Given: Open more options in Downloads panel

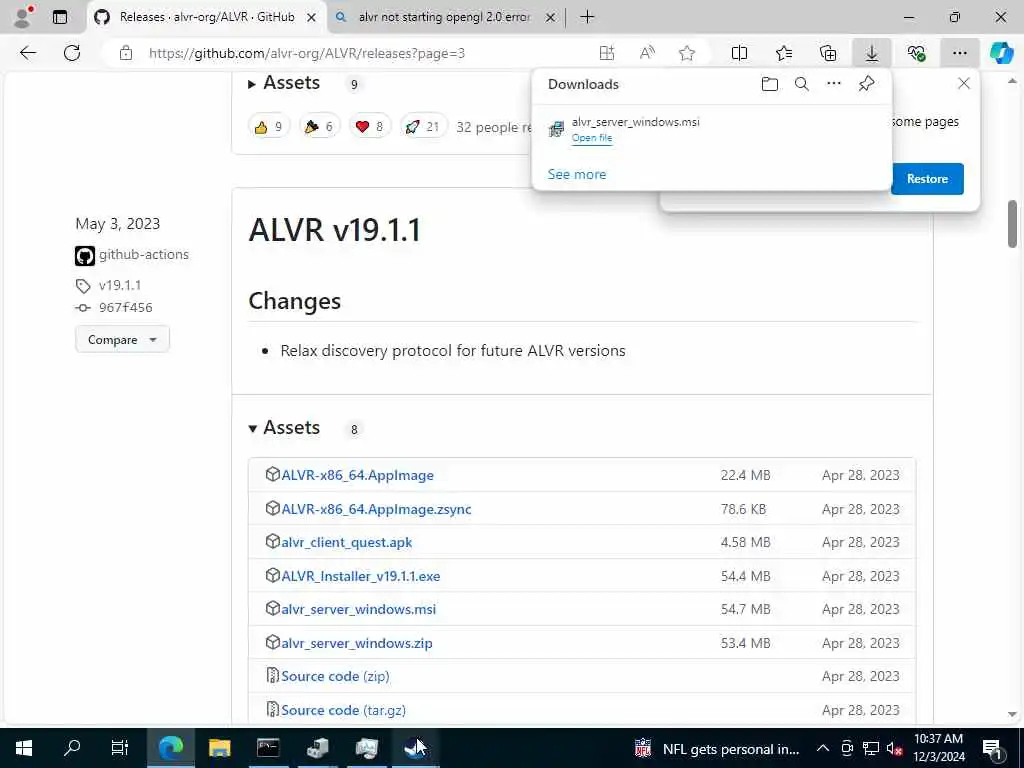Looking at the screenshot, I should [x=834, y=84].
